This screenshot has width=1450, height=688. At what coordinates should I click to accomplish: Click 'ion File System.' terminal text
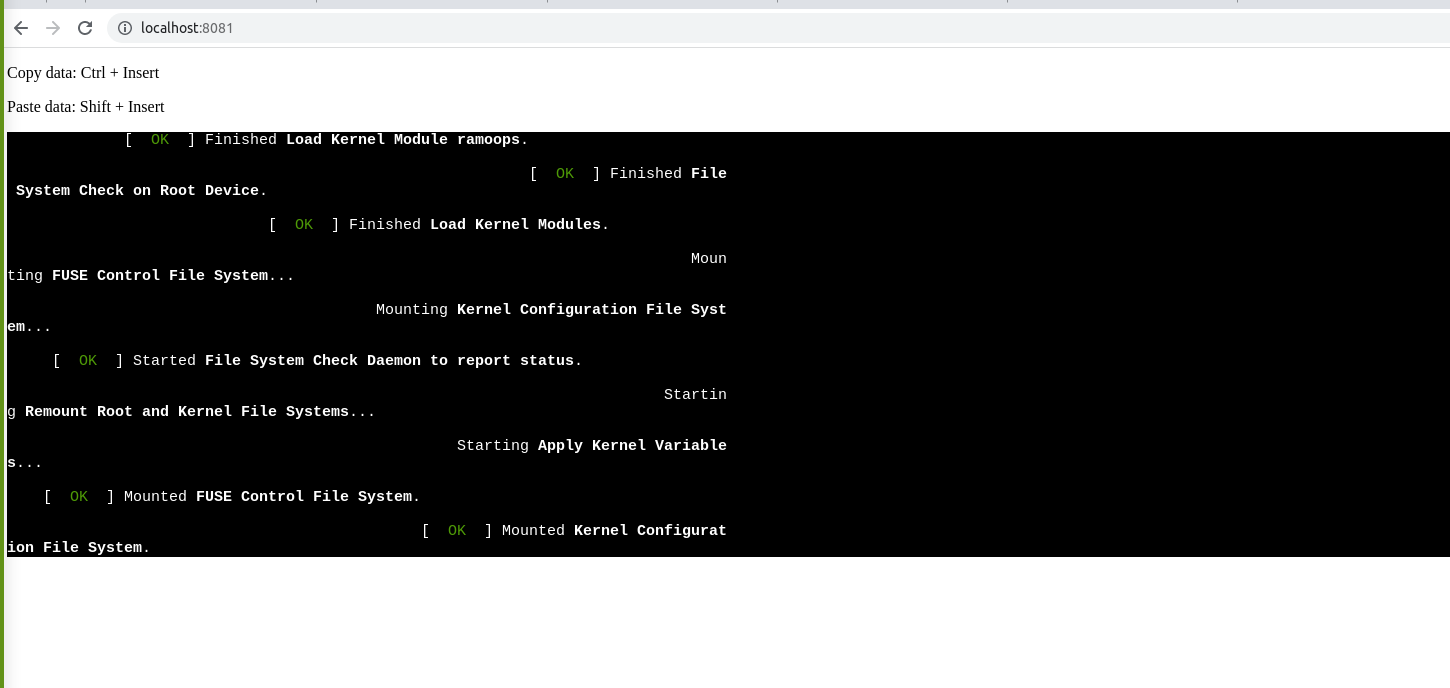tap(79, 548)
